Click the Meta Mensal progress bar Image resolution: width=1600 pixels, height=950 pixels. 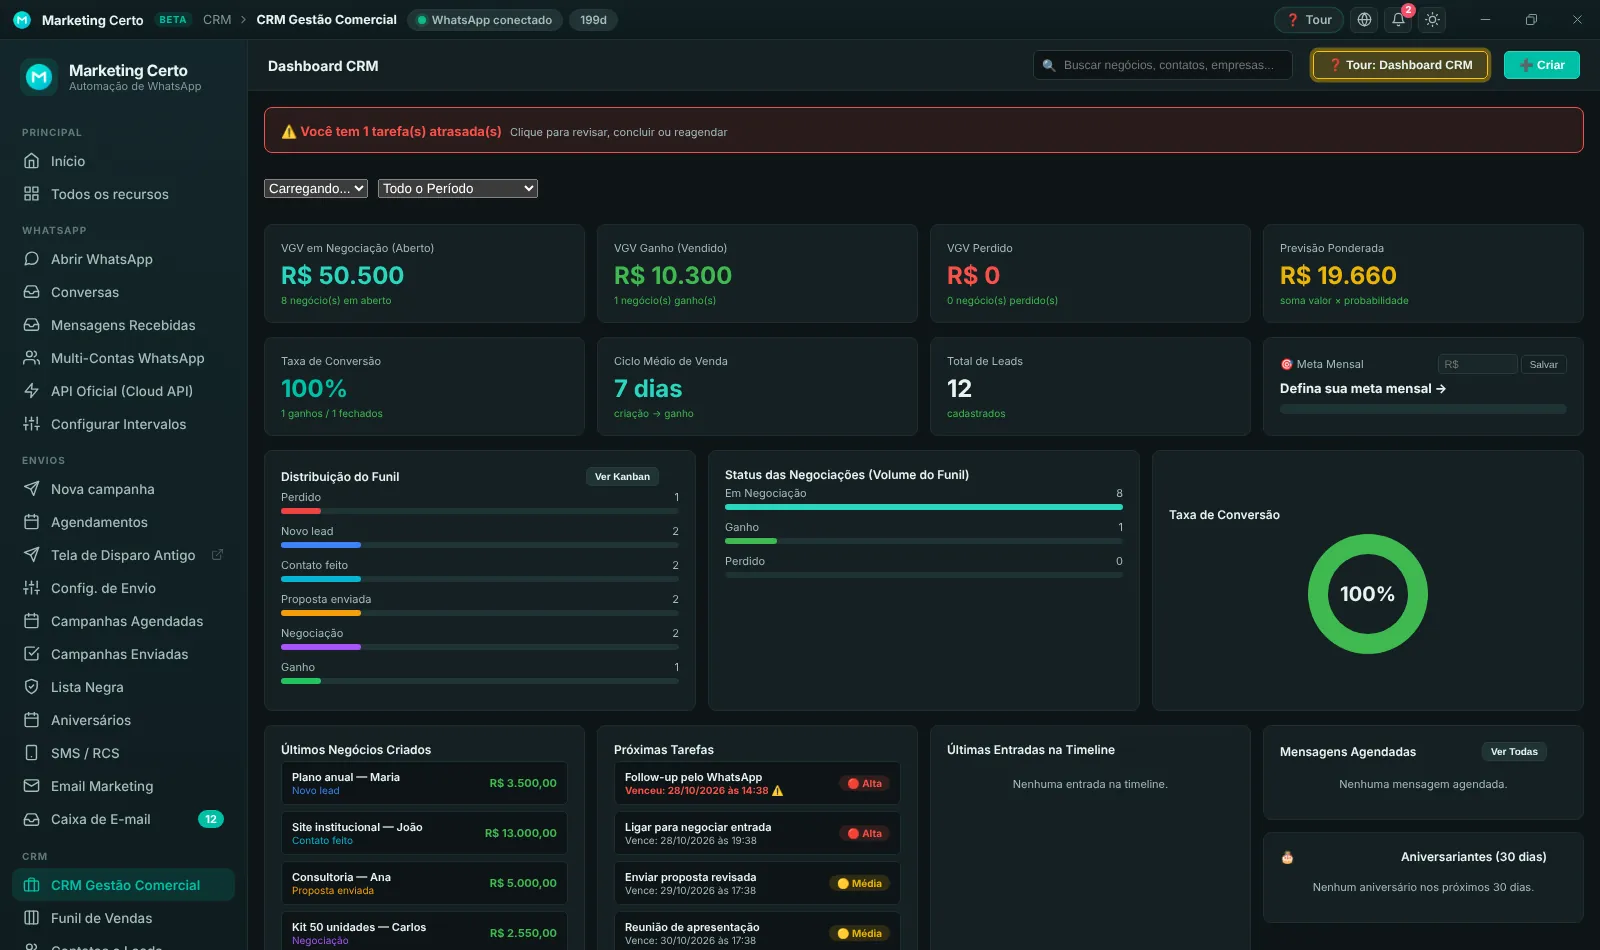1423,409
